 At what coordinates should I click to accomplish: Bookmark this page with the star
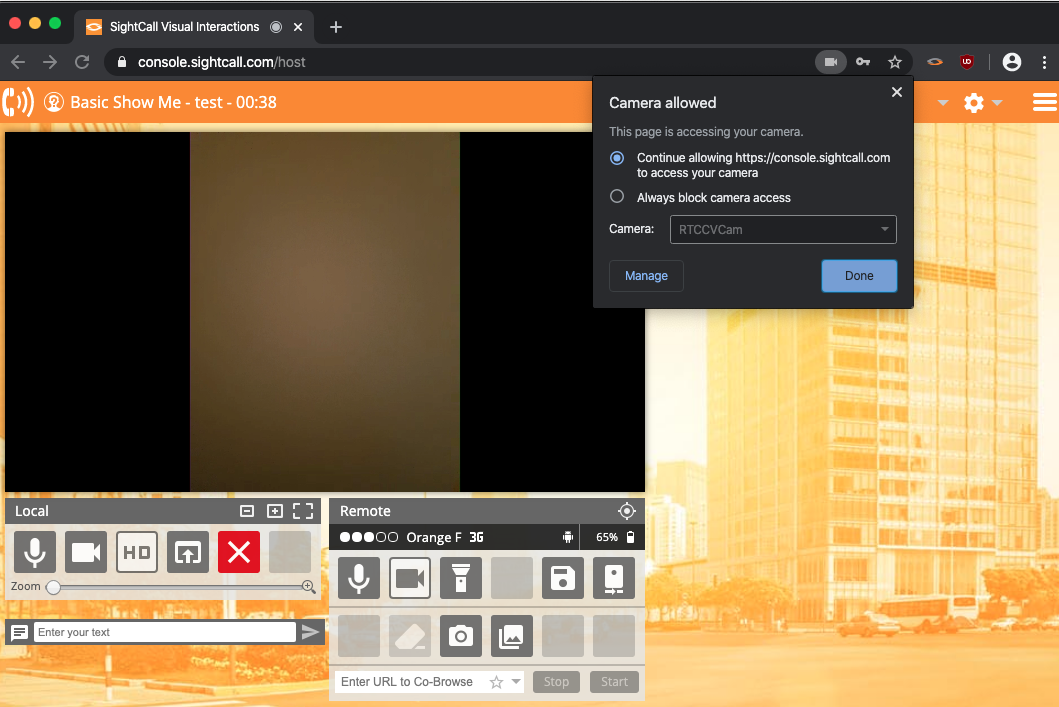[895, 62]
